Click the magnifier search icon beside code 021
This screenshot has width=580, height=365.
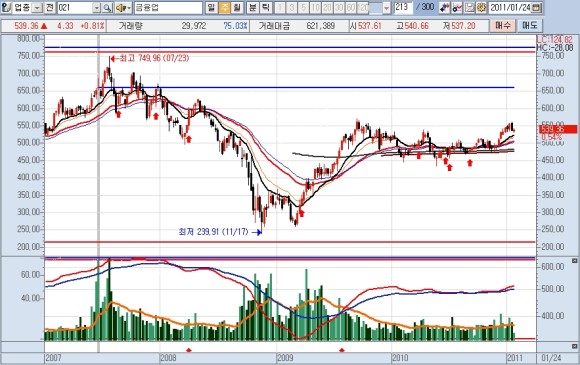107,8
